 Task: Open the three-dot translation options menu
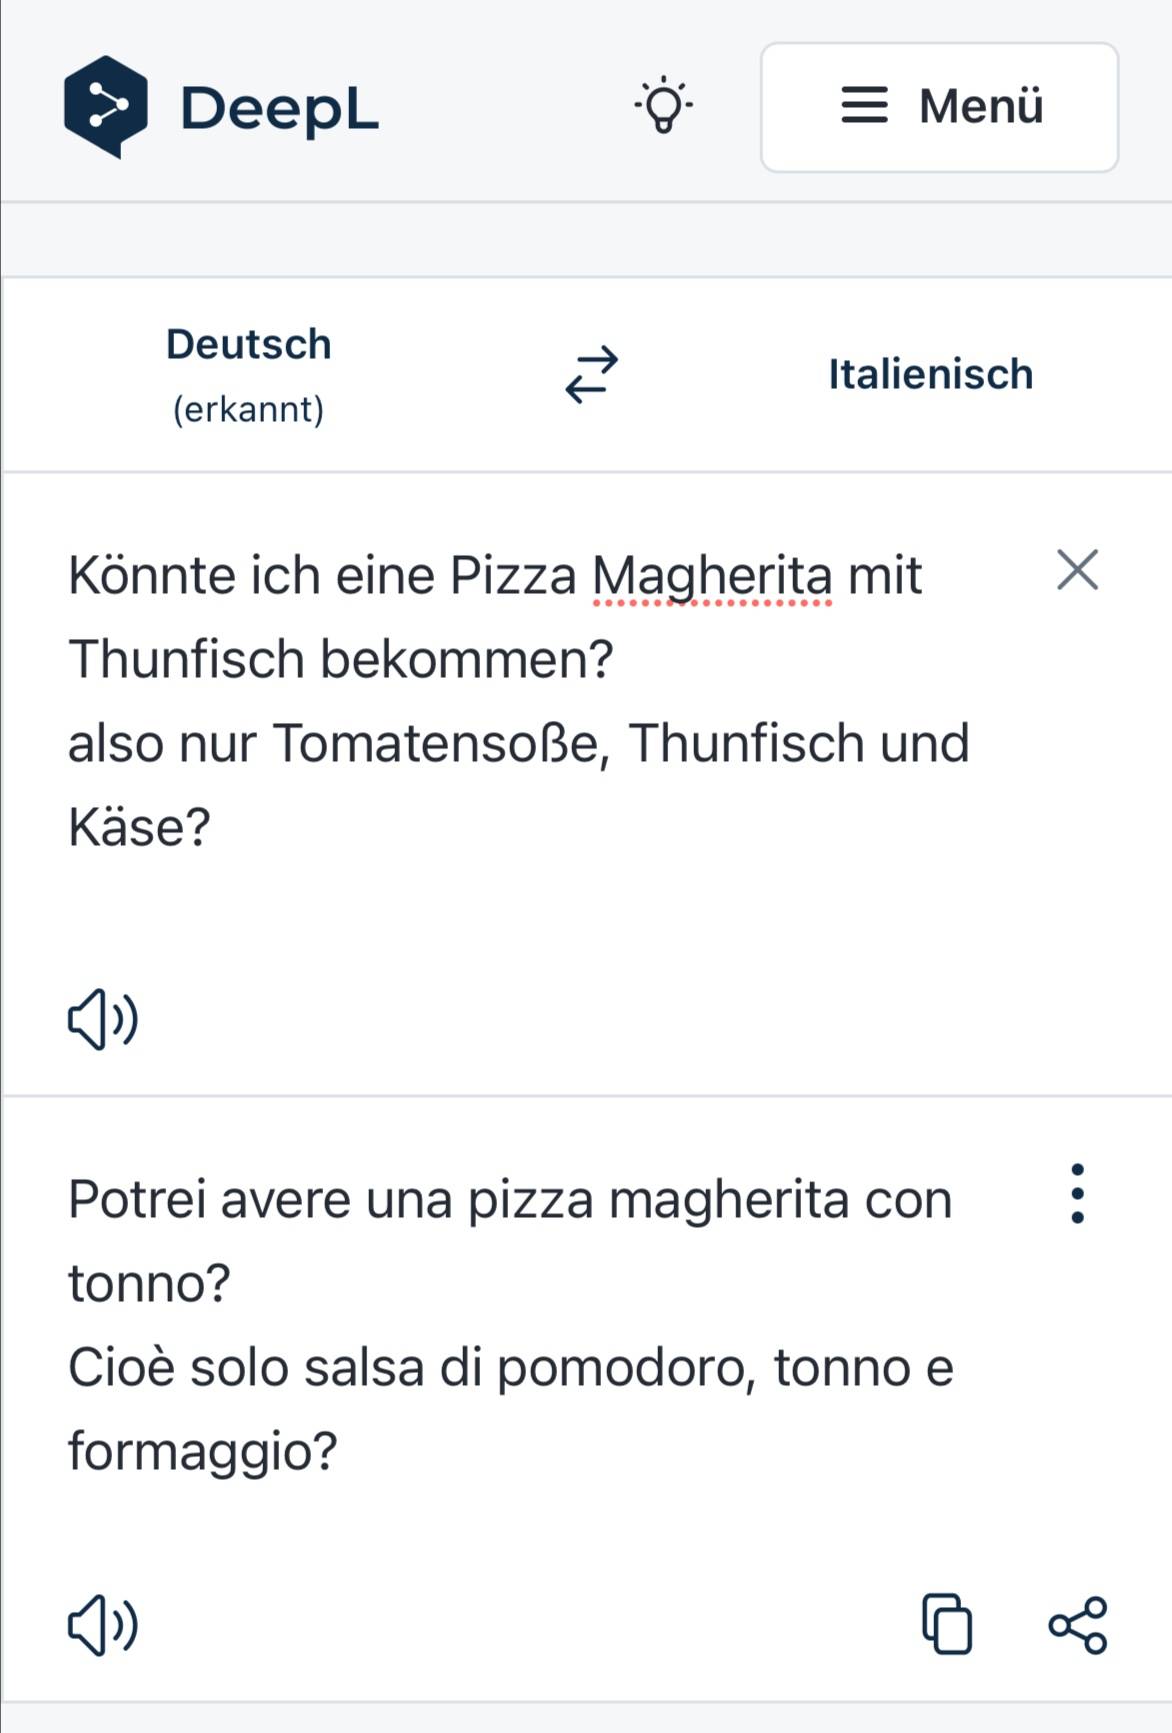pyautogui.click(x=1077, y=1193)
